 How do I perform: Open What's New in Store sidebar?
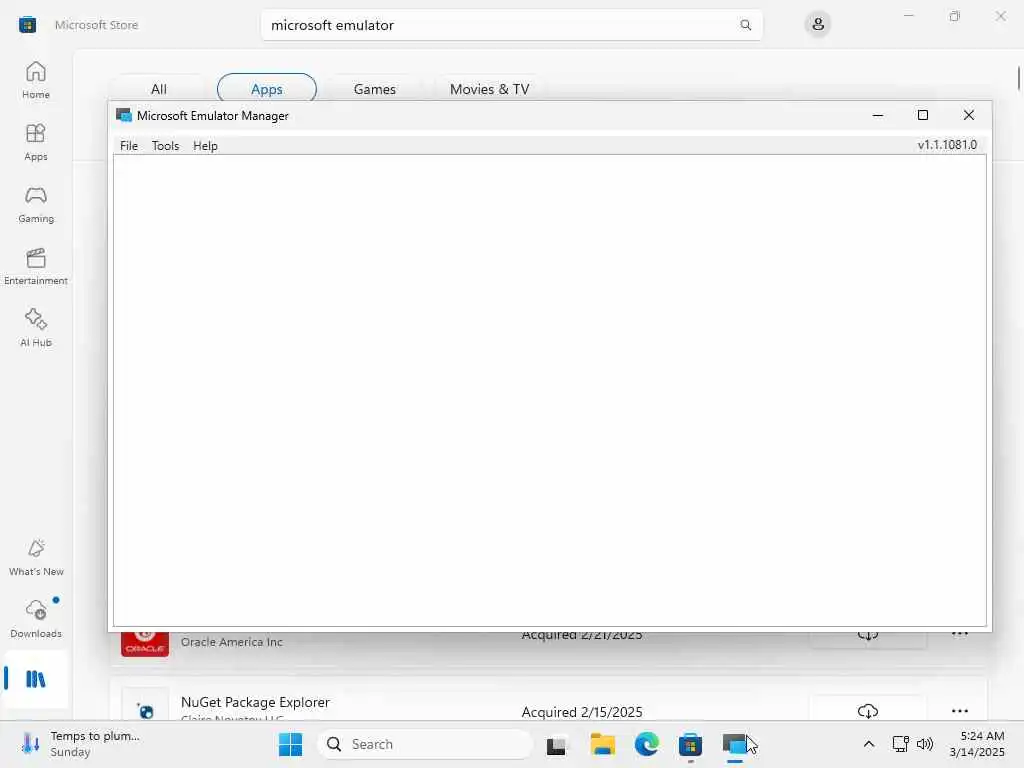point(36,558)
